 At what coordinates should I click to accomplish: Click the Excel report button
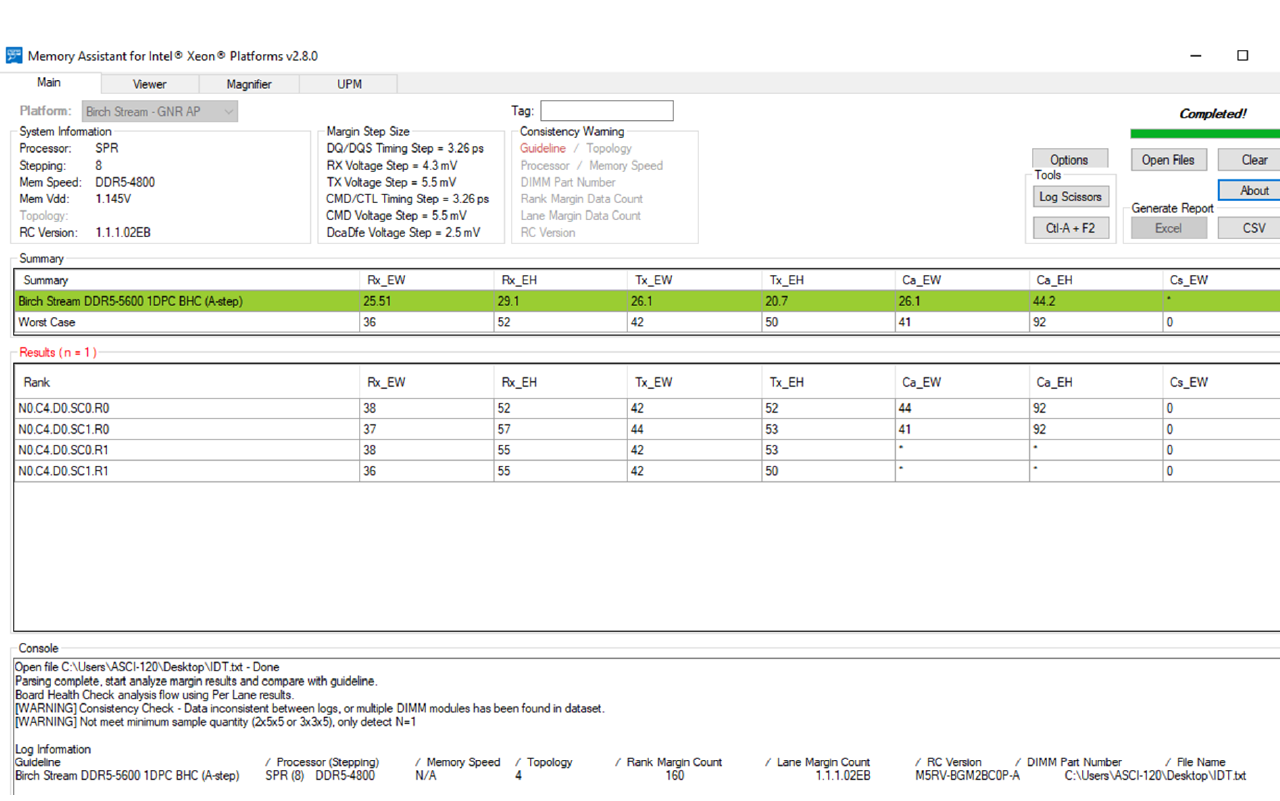pyautogui.click(x=1168, y=228)
